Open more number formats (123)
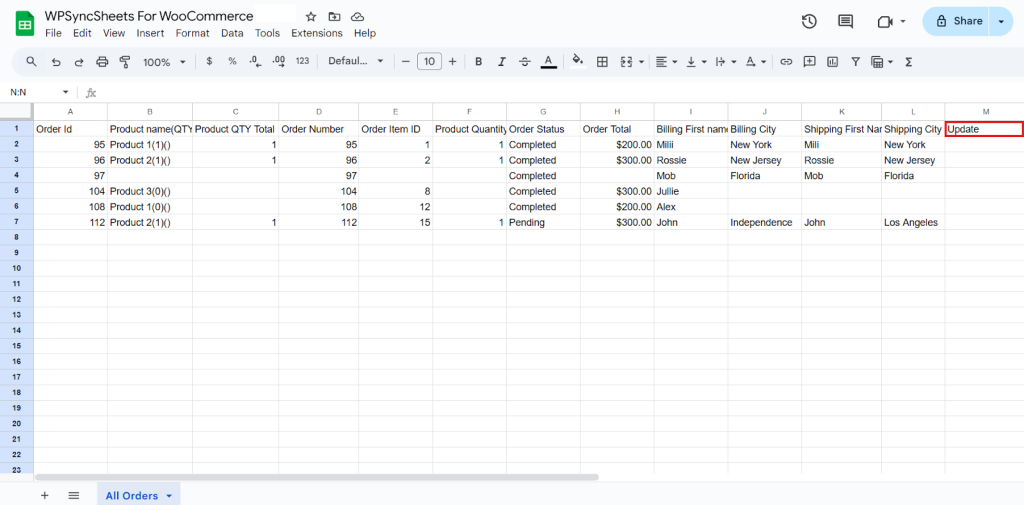The image size is (1024, 505). click(302, 61)
